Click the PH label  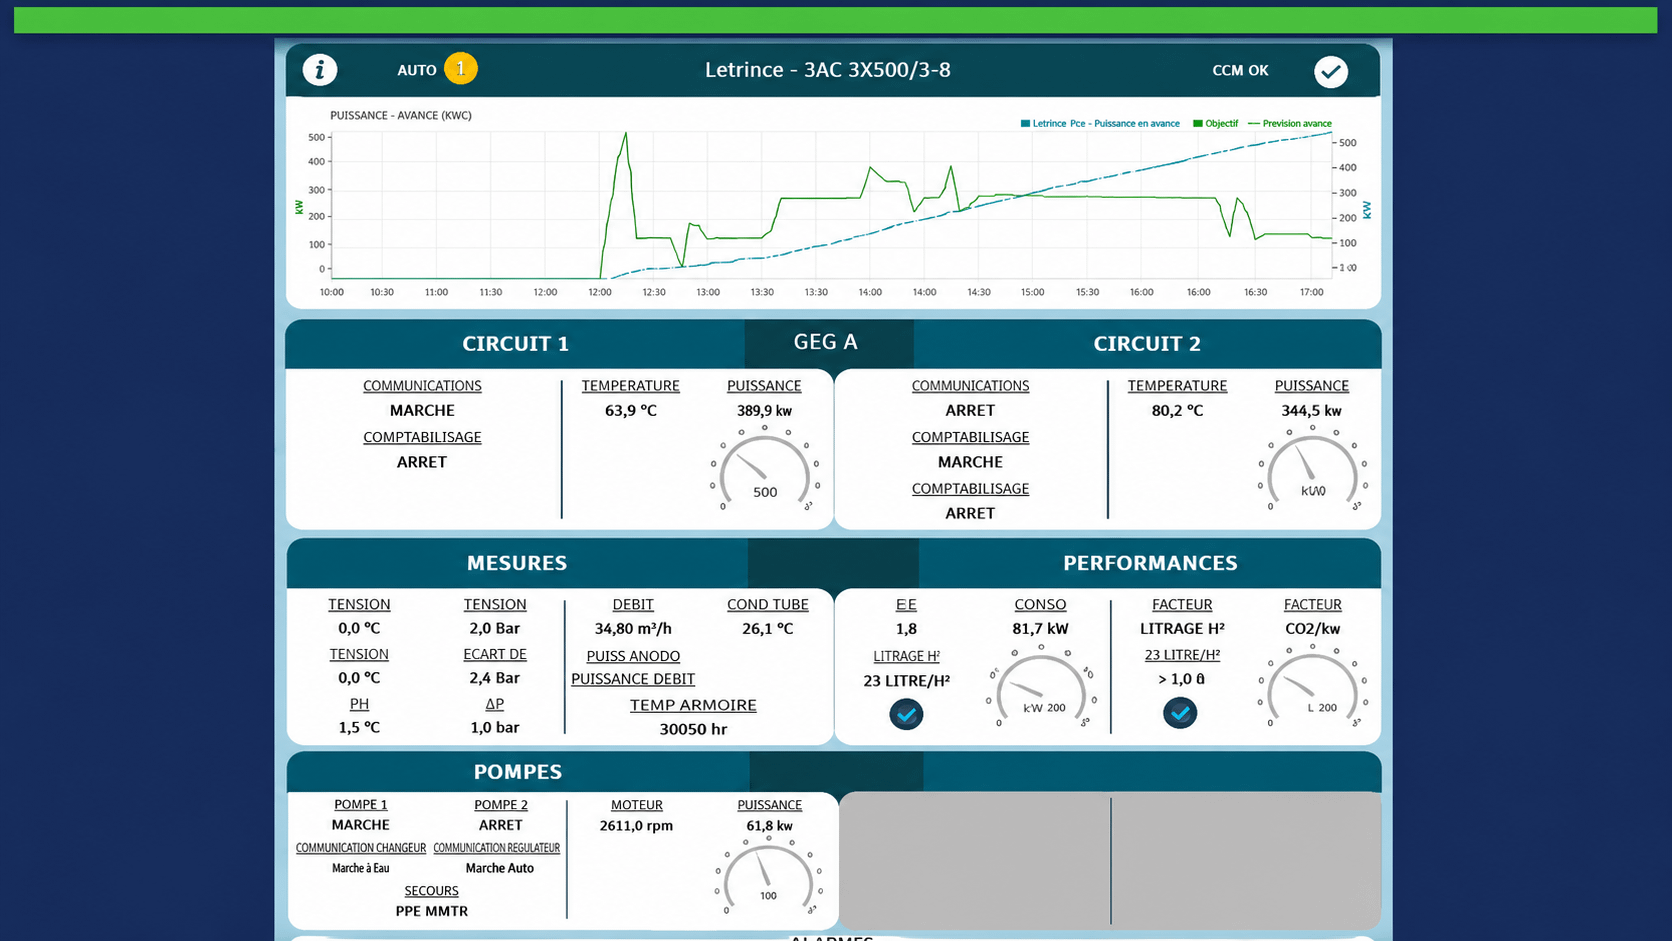pos(359,704)
